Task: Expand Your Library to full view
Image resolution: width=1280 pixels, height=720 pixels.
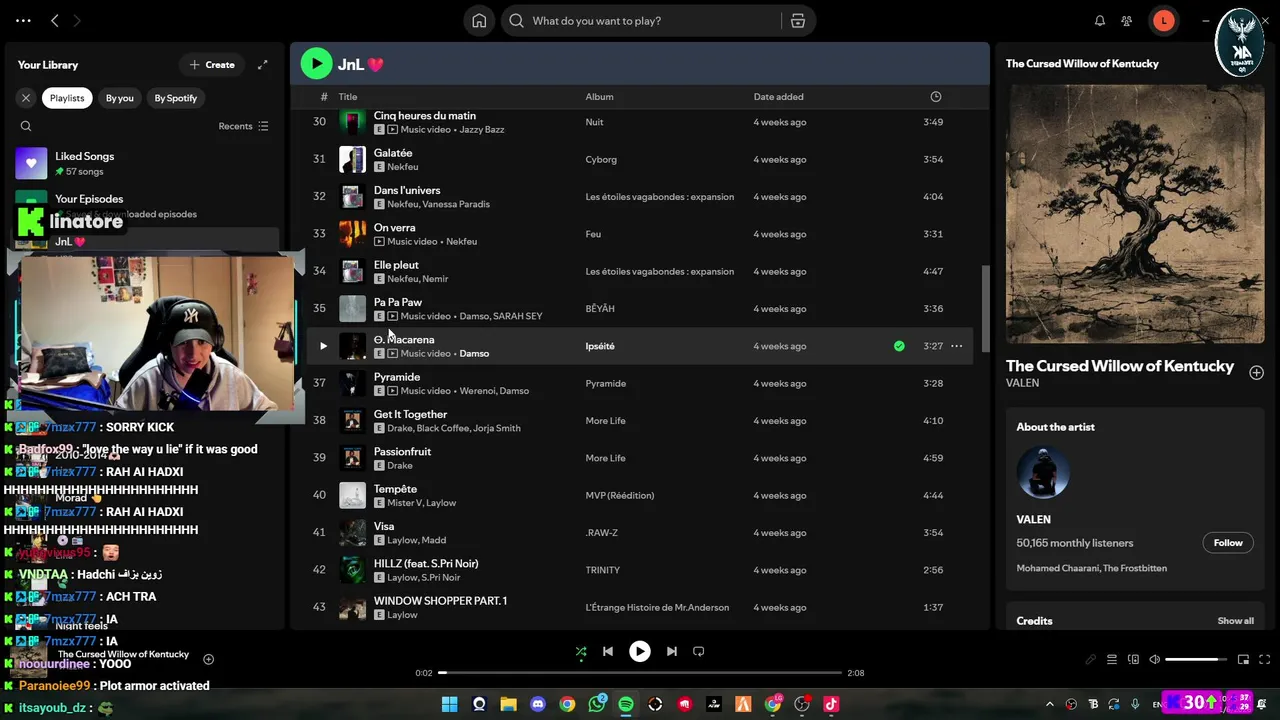Action: (x=262, y=65)
